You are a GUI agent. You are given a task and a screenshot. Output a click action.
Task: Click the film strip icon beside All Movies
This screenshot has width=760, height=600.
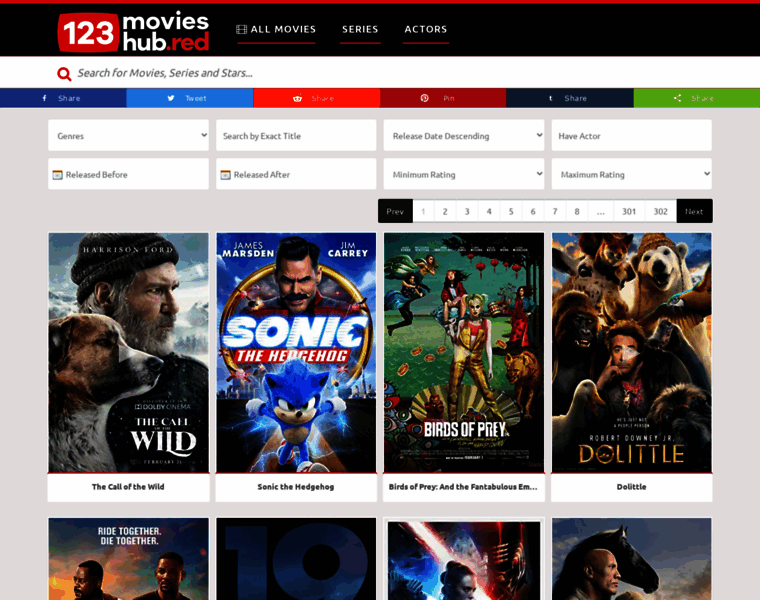coord(241,30)
